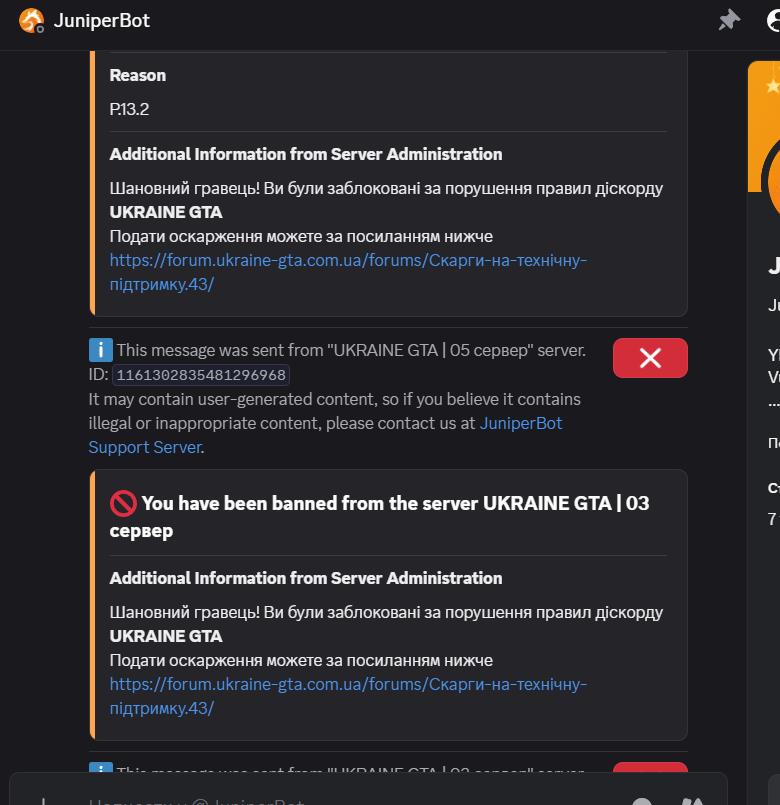Click the P.13.2 reason text
This screenshot has height=805, width=780.
(129, 109)
